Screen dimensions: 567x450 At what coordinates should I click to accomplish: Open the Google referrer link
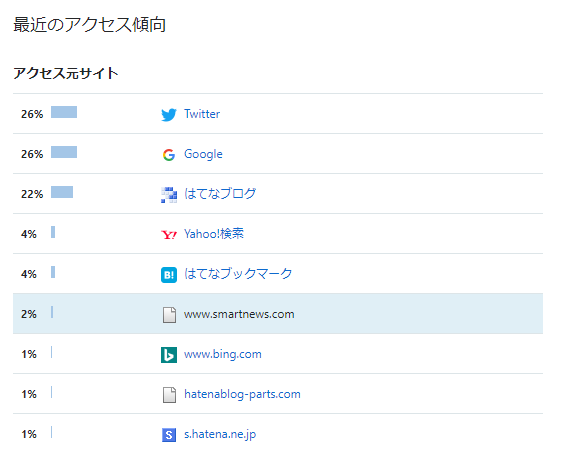click(203, 154)
